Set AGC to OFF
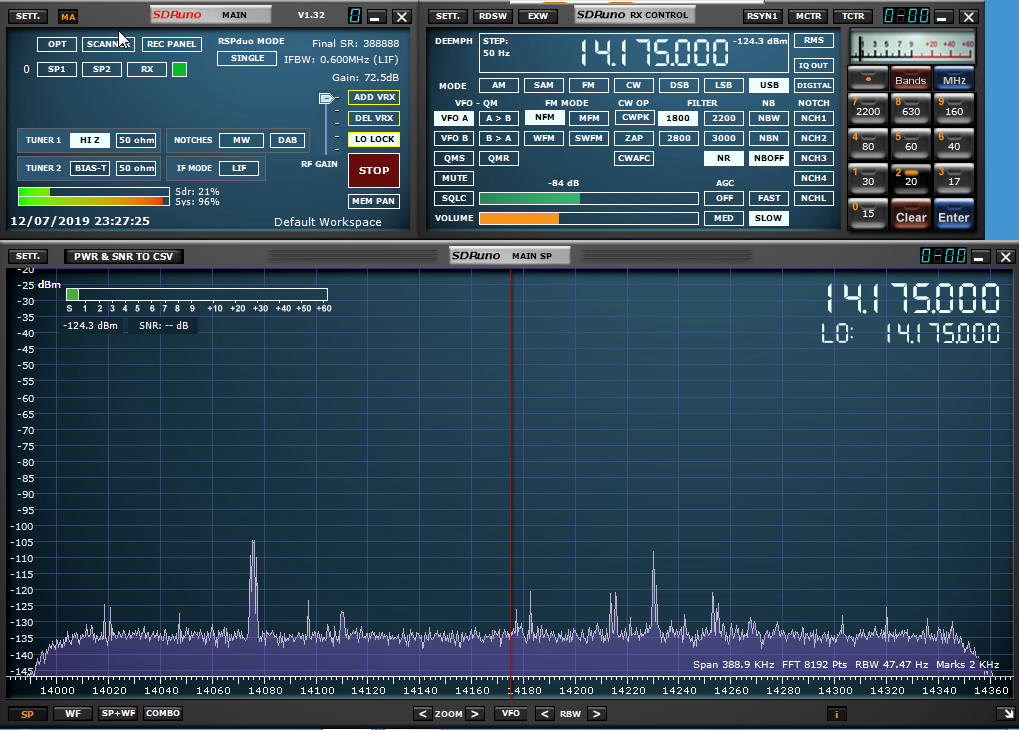The image size is (1019, 730). tap(723, 198)
